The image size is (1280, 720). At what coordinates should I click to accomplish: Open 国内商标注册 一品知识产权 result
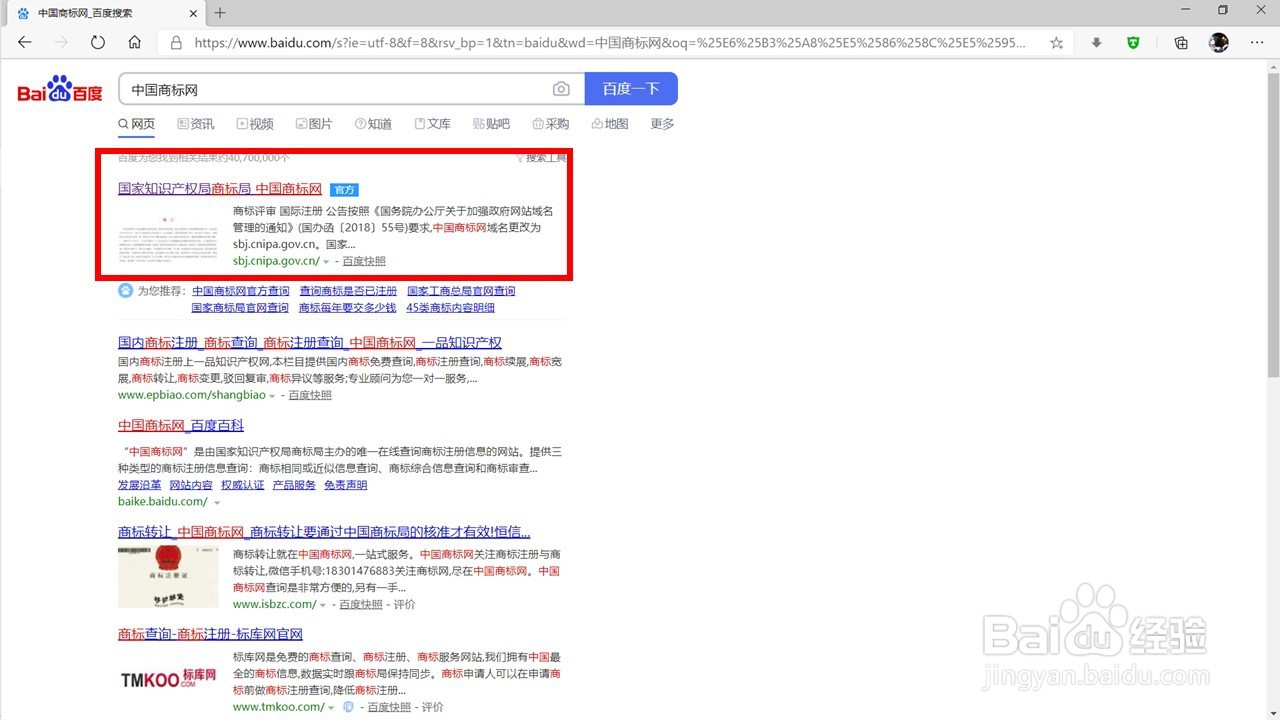(310, 343)
